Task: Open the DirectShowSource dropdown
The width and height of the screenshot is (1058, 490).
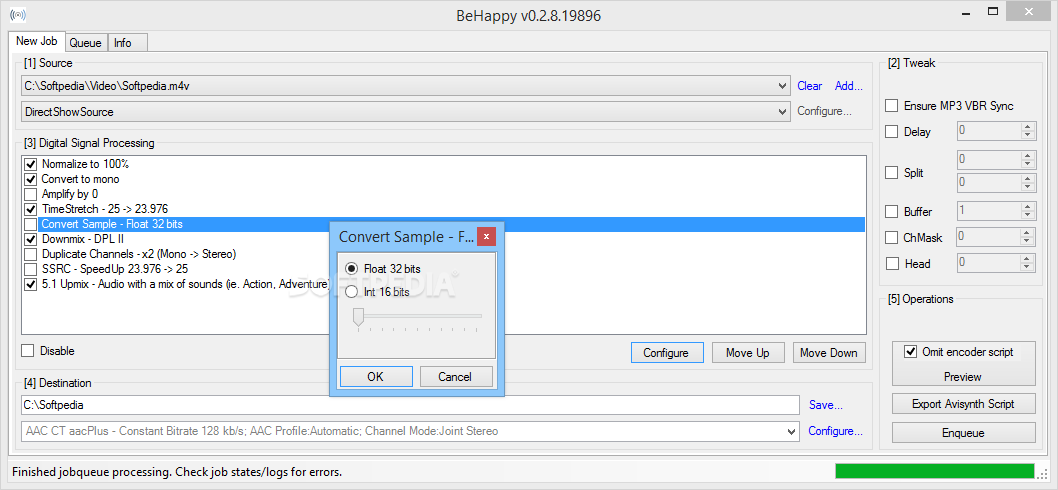Action: [782, 111]
